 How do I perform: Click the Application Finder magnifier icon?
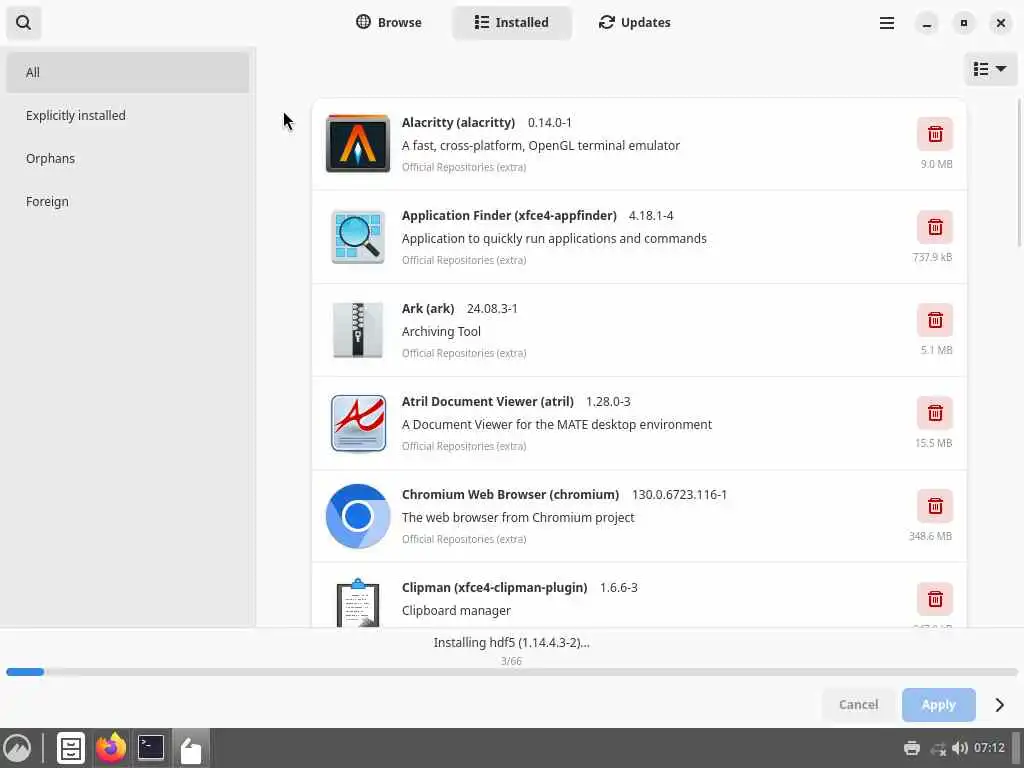pos(358,236)
